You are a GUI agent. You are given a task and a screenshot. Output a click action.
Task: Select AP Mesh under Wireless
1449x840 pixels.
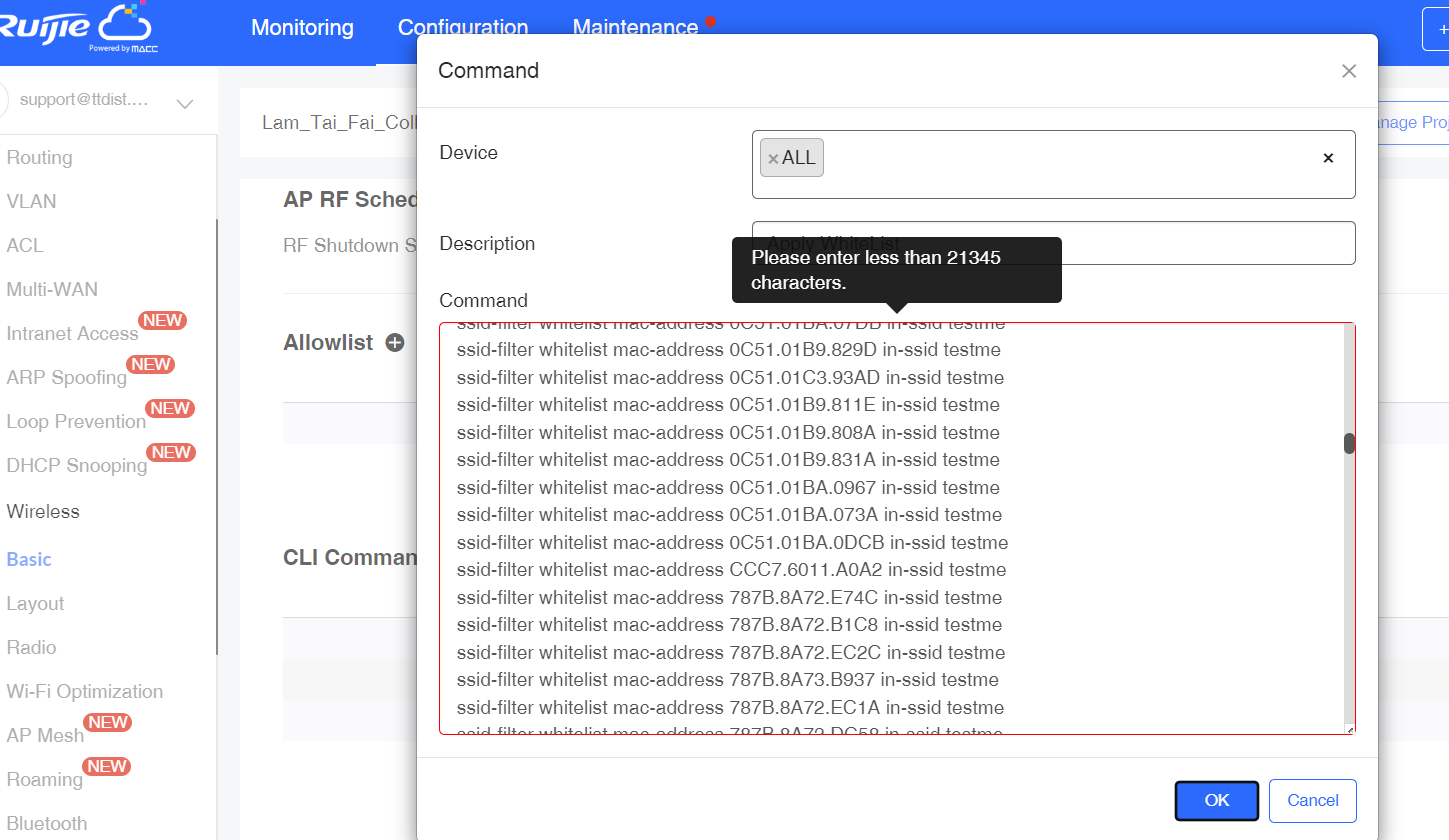point(45,735)
